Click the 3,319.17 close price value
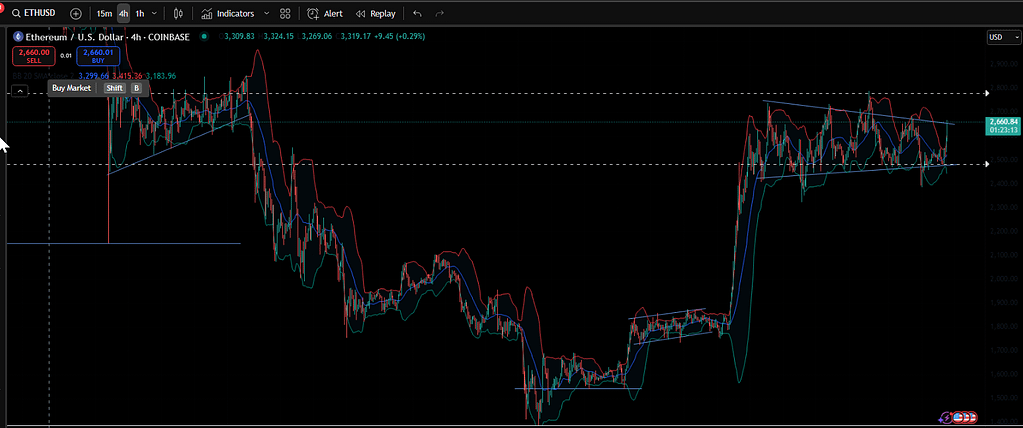Viewport: 1023px width, 428px height. click(x=358, y=37)
